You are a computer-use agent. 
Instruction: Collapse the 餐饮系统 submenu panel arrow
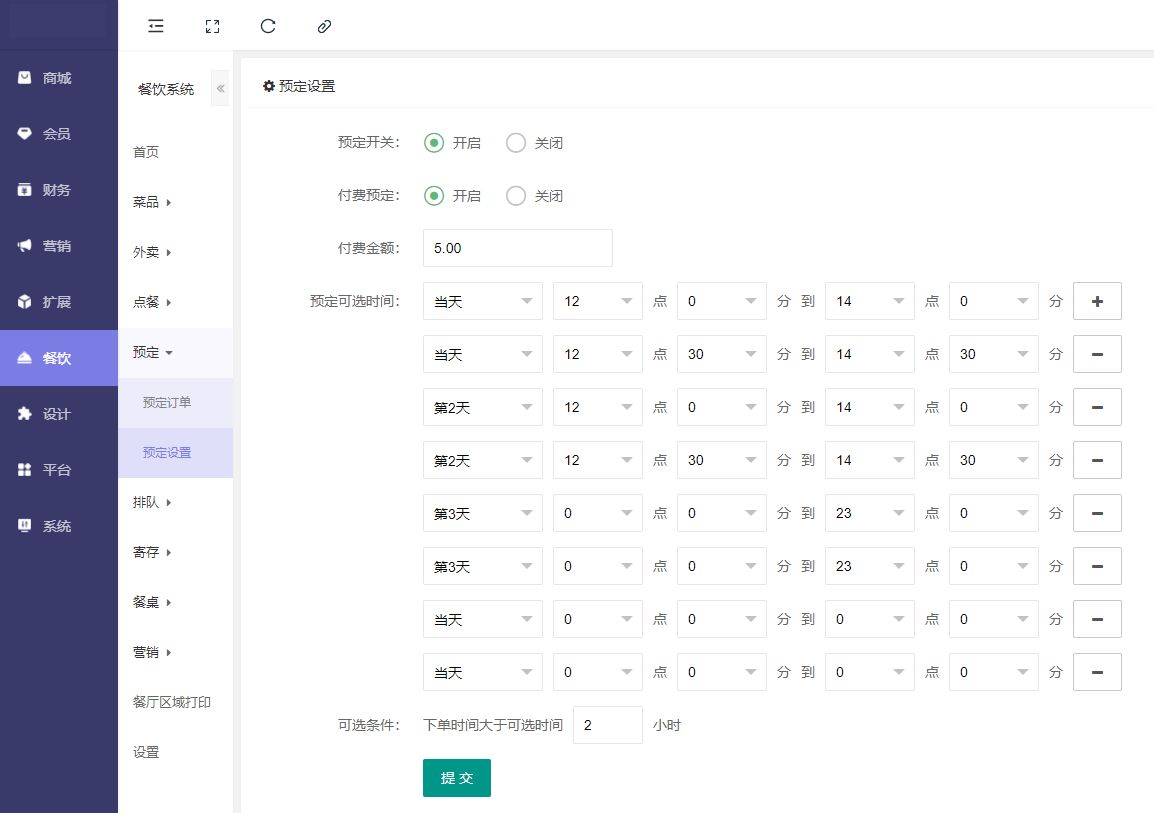(221, 89)
